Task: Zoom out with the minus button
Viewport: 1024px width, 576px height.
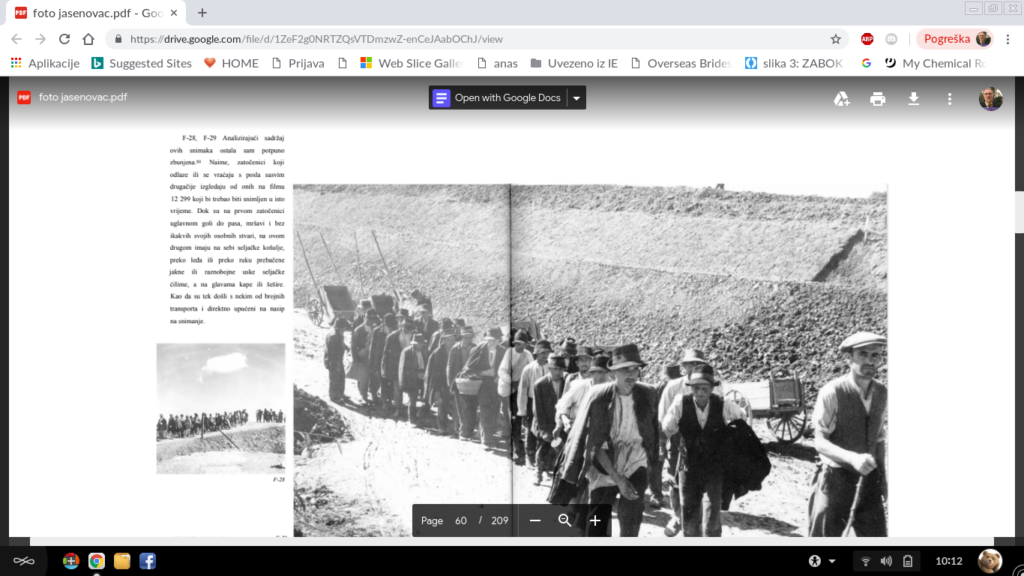Action: 535,520
